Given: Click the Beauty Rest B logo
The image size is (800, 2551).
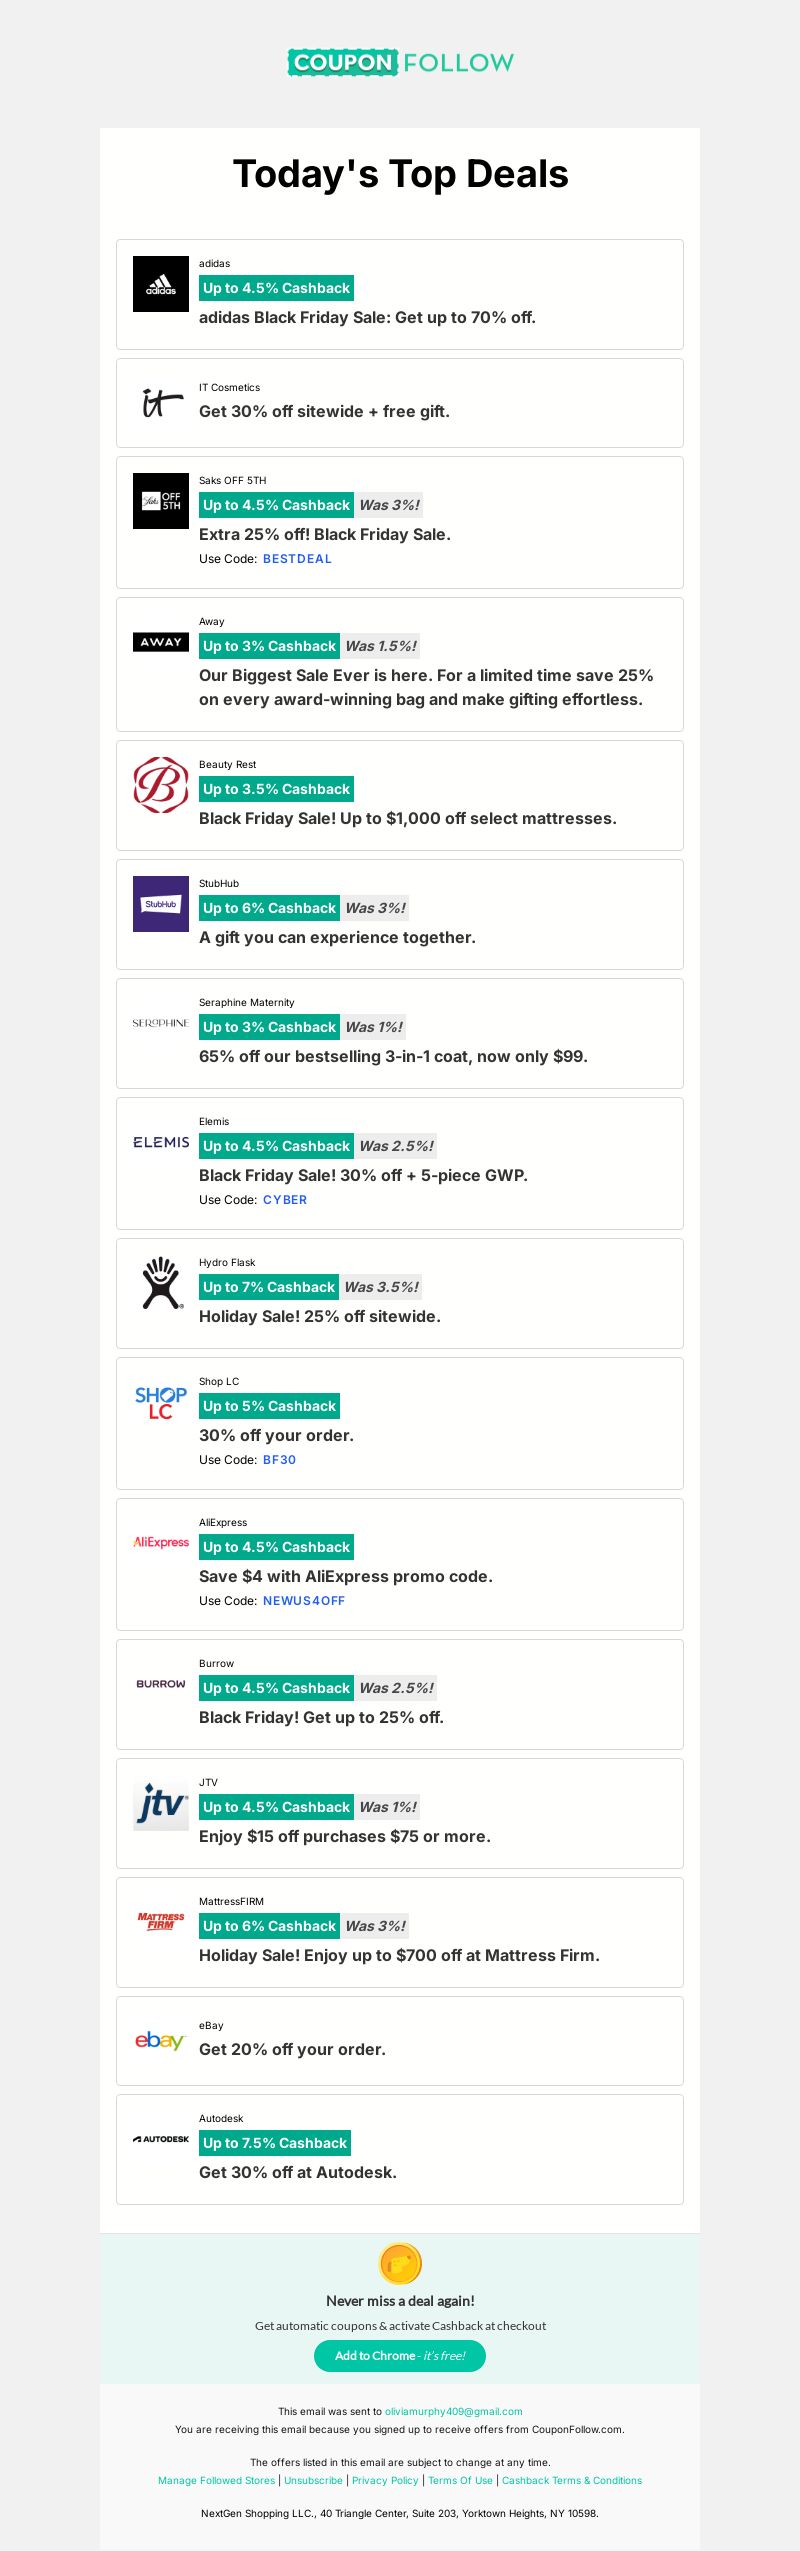Looking at the screenshot, I should 161,785.
